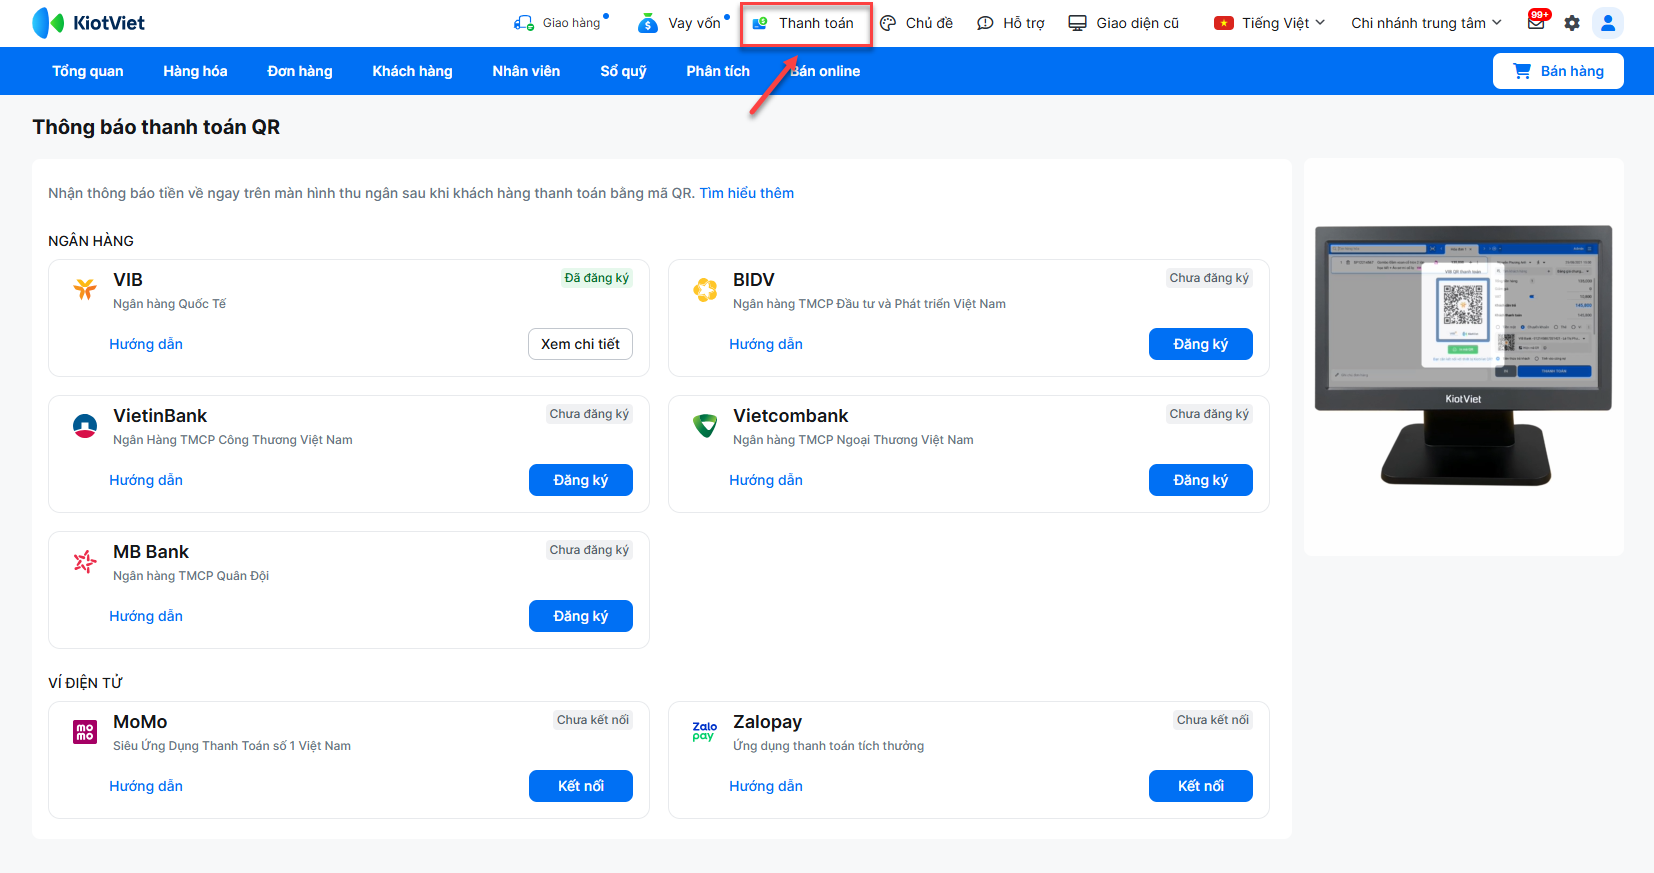Click Đăng ký for Vietcombank
The width and height of the screenshot is (1654, 873).
[1200, 480]
